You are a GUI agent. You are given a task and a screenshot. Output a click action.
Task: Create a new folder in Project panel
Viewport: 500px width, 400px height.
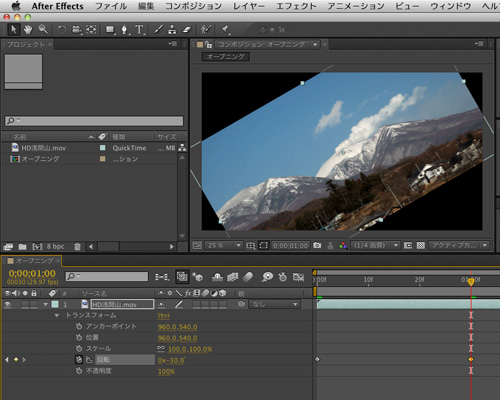point(22,247)
